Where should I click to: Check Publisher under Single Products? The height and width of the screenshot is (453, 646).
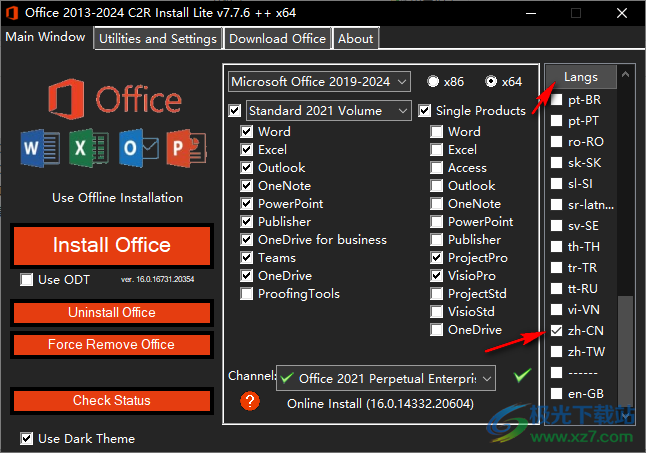tap(437, 240)
